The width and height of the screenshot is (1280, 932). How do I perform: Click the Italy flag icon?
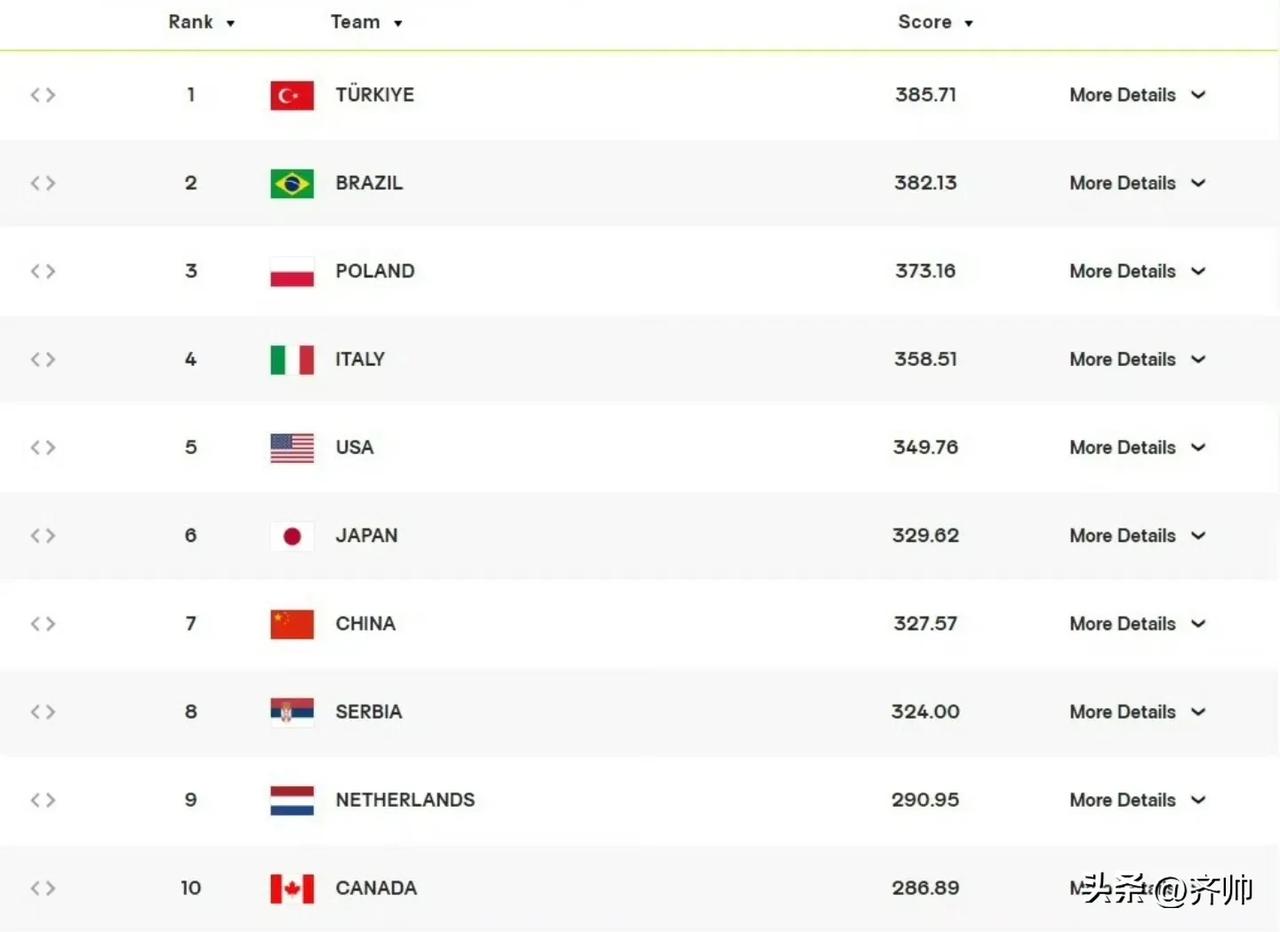[292, 360]
